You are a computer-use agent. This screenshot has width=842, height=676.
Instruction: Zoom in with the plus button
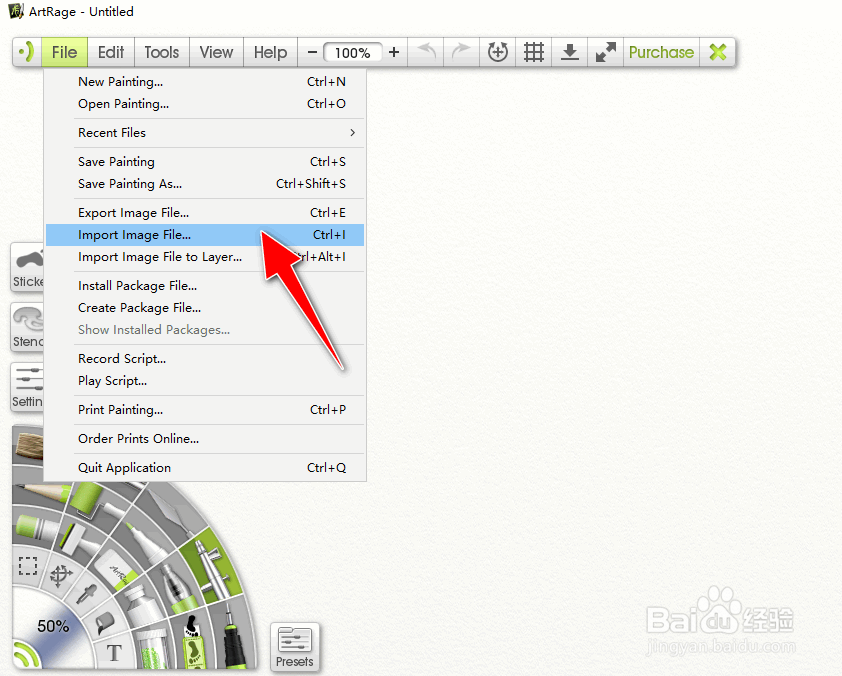pyautogui.click(x=394, y=52)
